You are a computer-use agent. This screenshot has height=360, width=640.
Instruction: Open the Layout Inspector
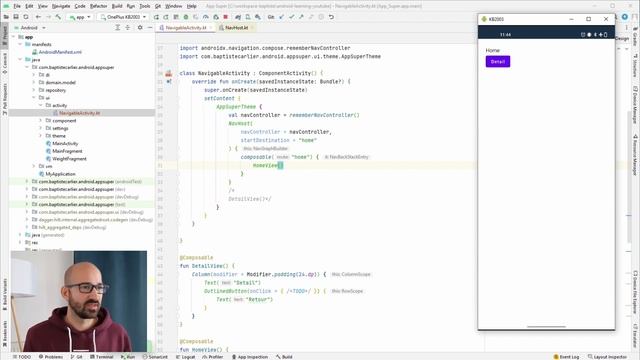[x=607, y=357]
